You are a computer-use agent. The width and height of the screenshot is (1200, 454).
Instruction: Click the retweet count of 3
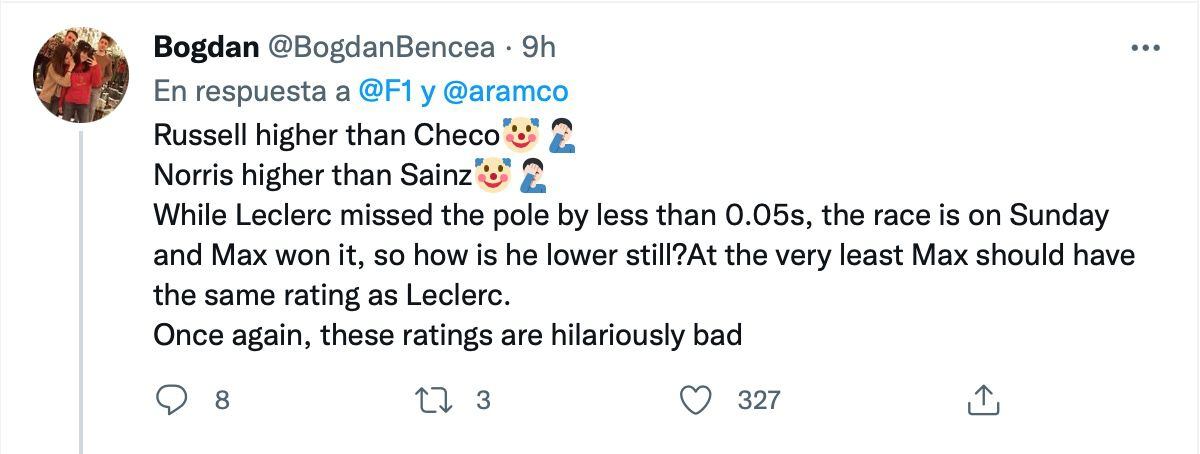(x=484, y=400)
